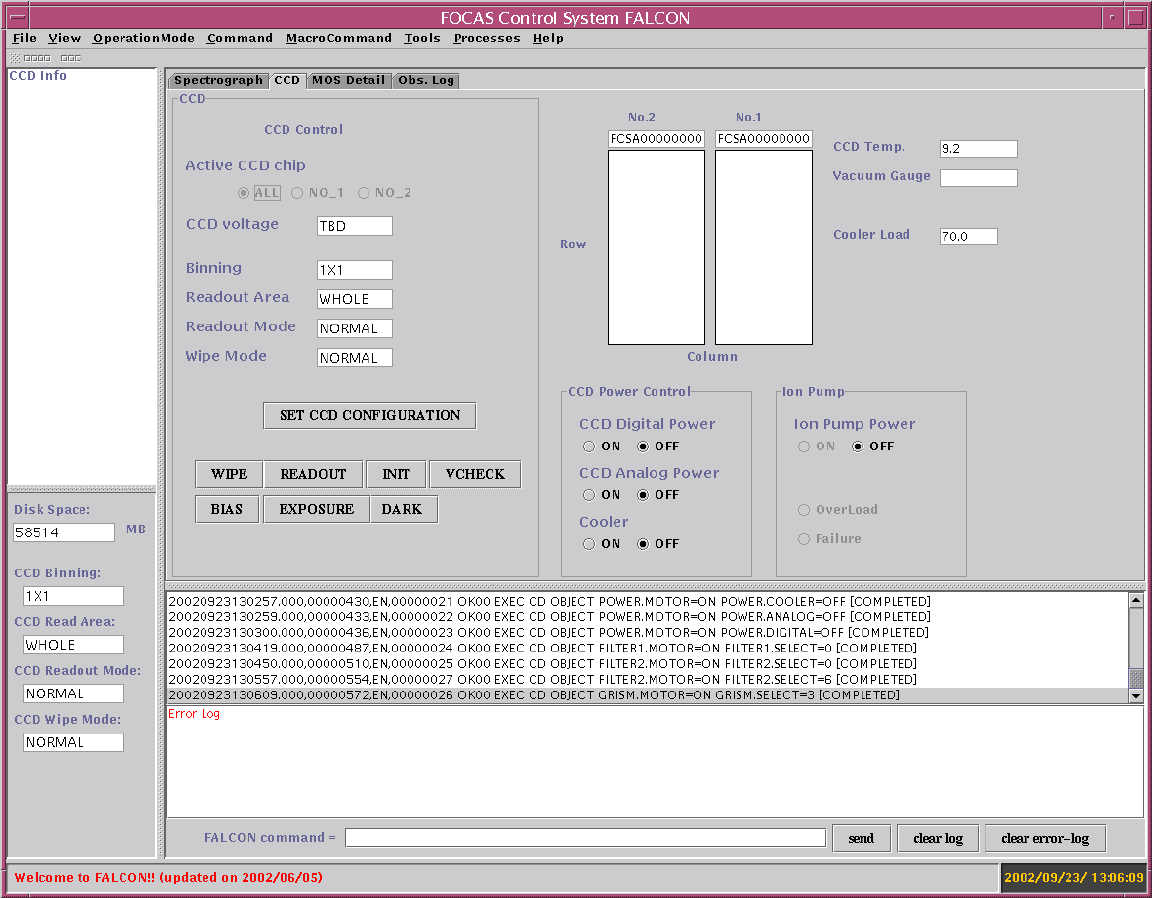Image resolution: width=1152 pixels, height=898 pixels.
Task: Open the Processes menu
Action: click(486, 38)
